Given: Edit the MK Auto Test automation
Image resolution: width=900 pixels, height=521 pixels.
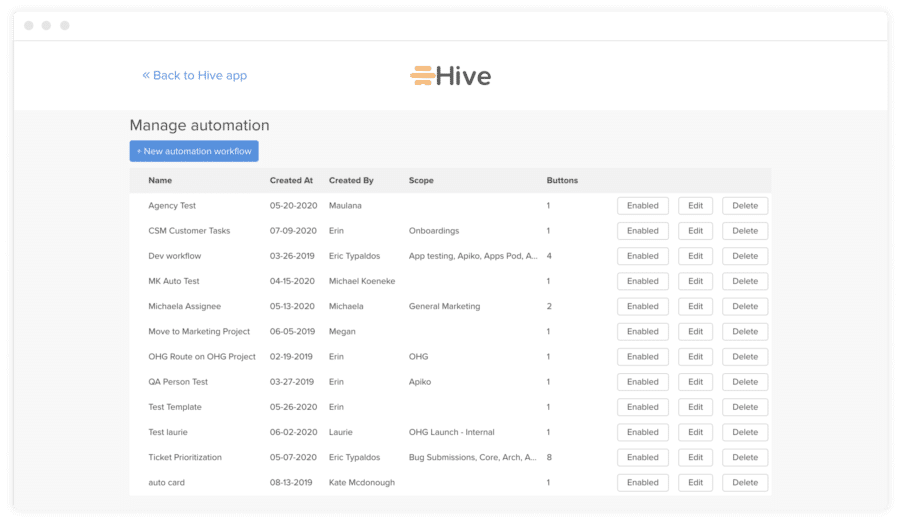Looking at the screenshot, I should pyautogui.click(x=695, y=281).
